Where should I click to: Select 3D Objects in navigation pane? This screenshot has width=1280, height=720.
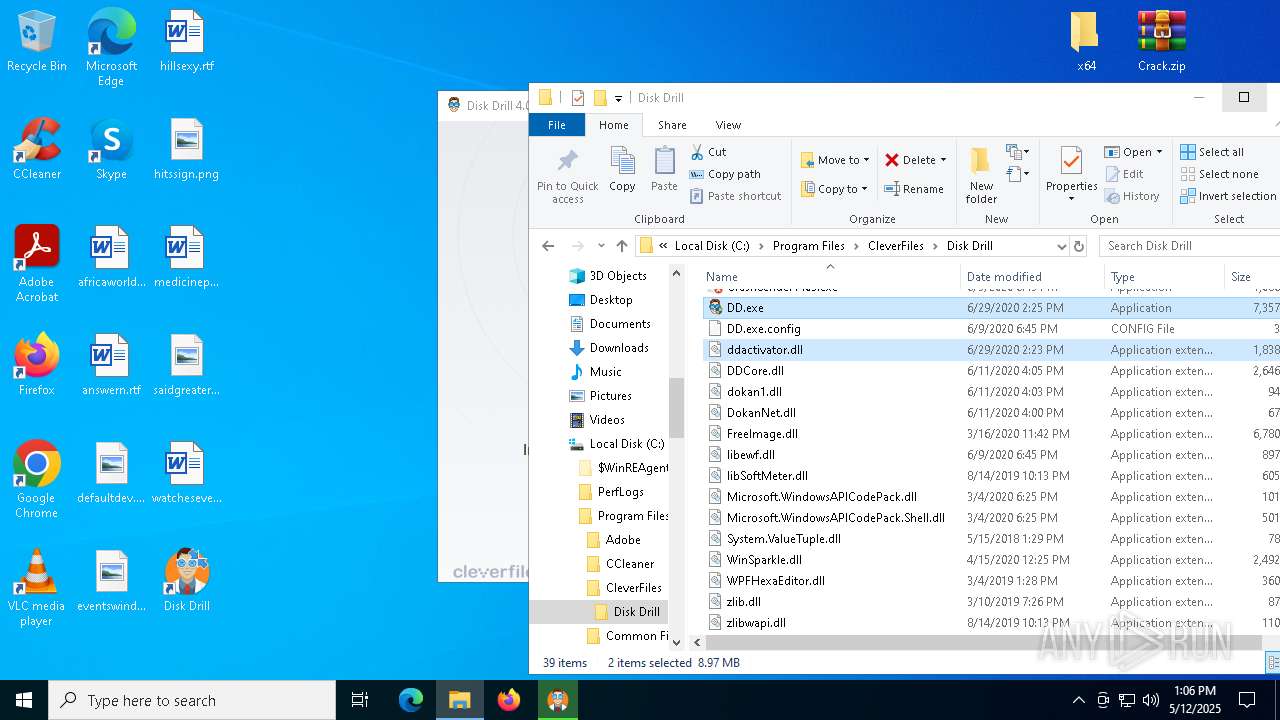pyautogui.click(x=618, y=276)
